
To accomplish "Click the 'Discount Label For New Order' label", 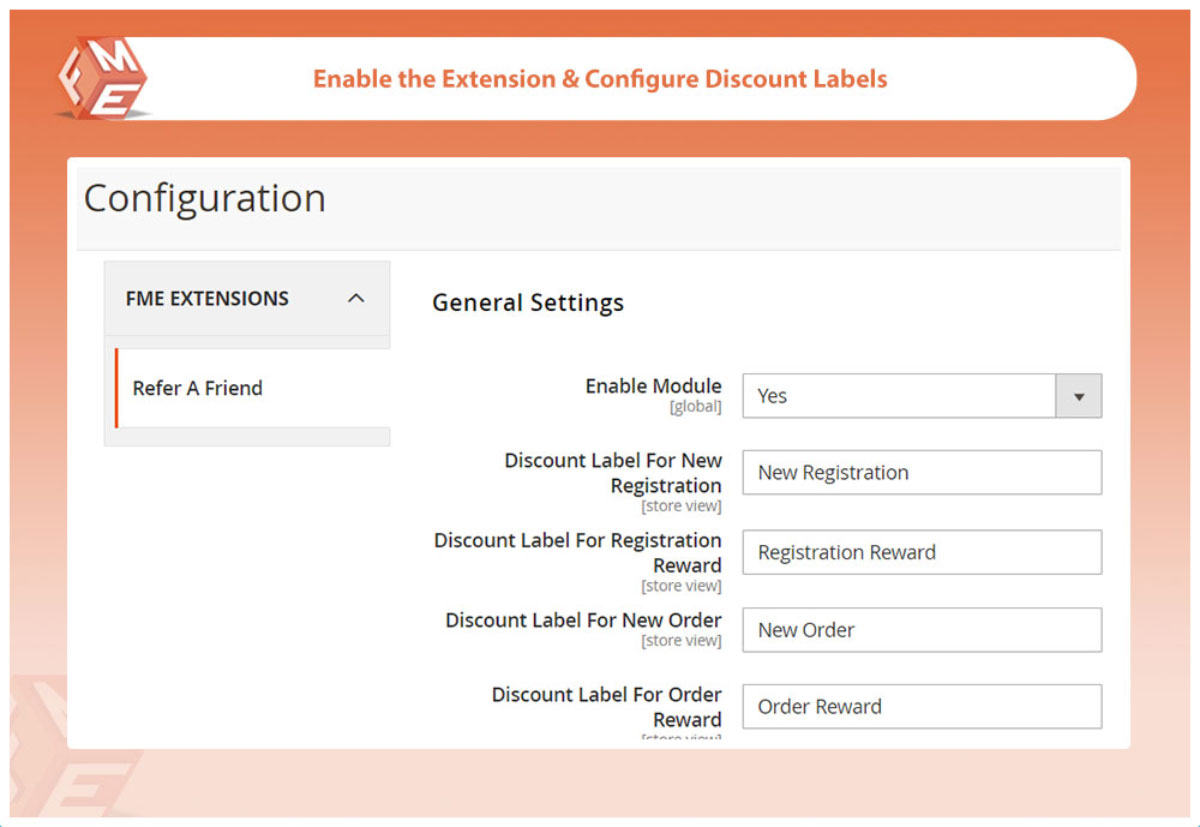I will [583, 620].
